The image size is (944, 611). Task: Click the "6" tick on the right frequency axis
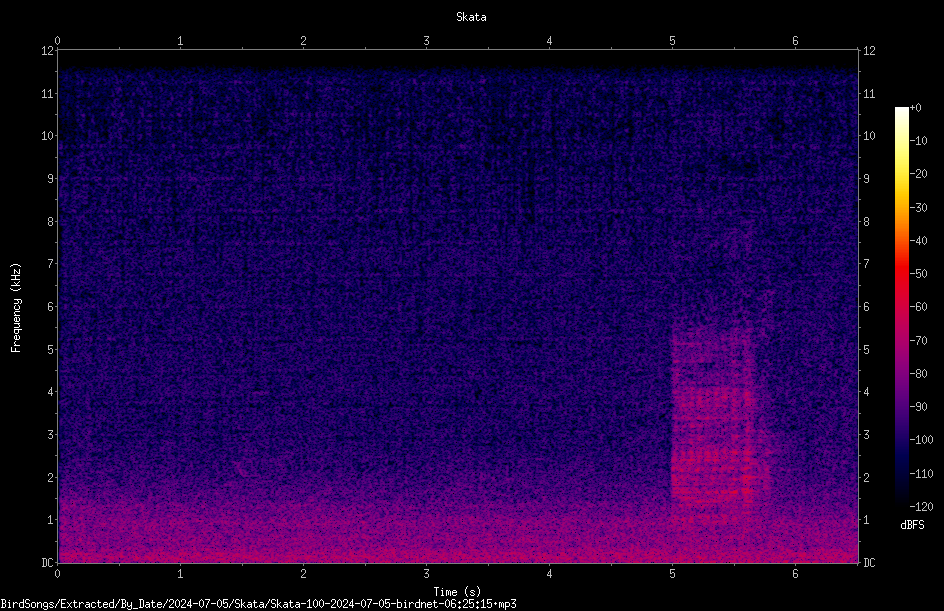coord(866,306)
